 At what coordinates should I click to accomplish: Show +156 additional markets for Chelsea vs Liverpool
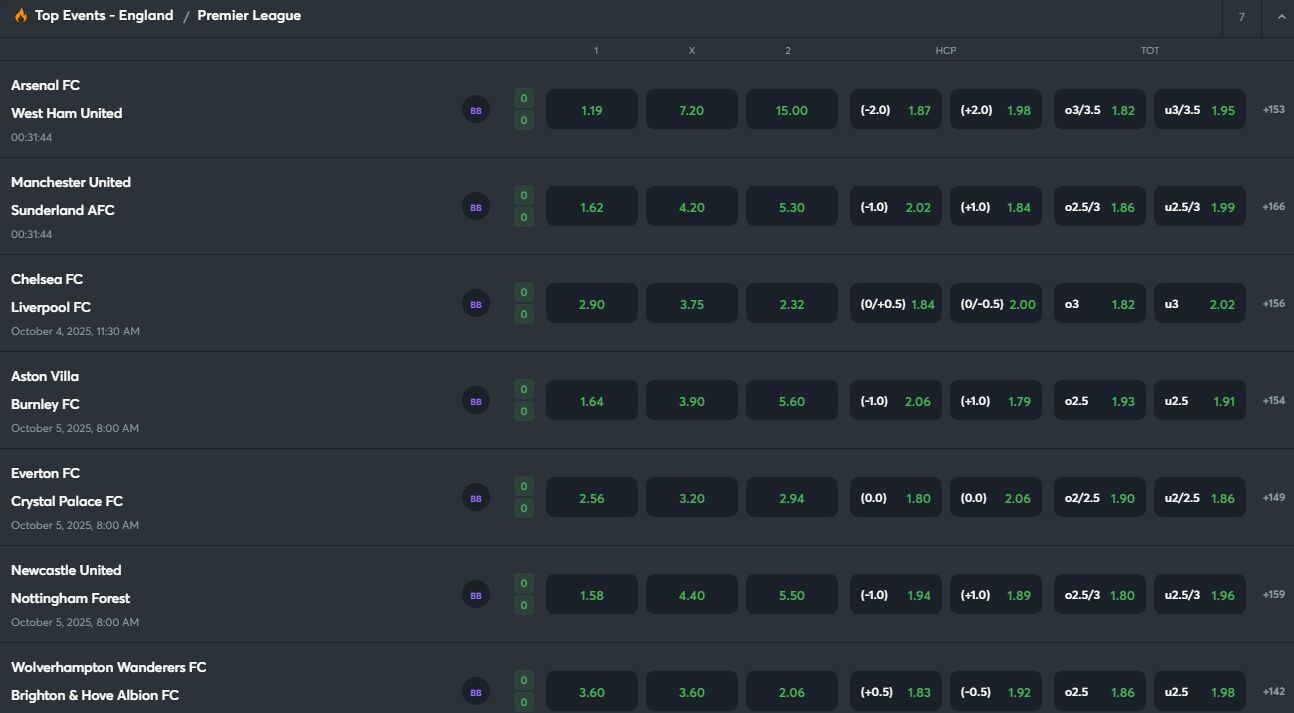(x=1273, y=304)
